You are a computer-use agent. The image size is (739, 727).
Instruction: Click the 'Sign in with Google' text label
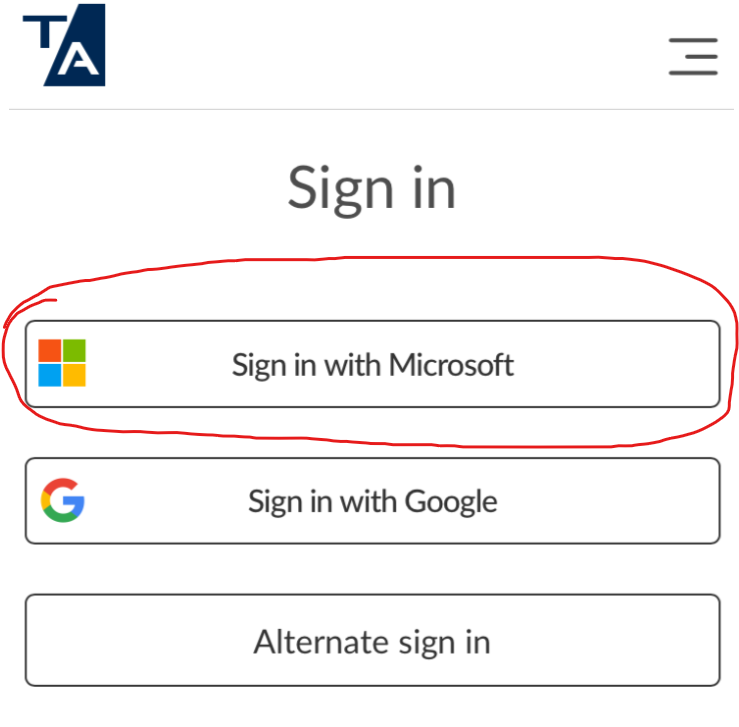click(372, 502)
